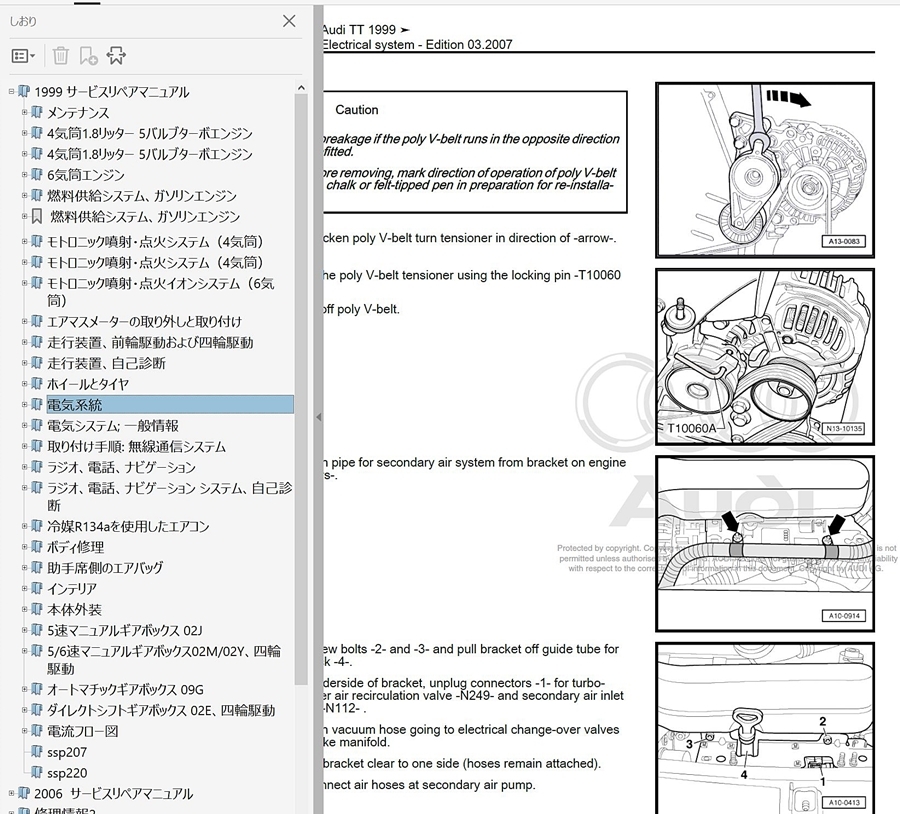Click bookmark icon beside 本体外装

37,609
